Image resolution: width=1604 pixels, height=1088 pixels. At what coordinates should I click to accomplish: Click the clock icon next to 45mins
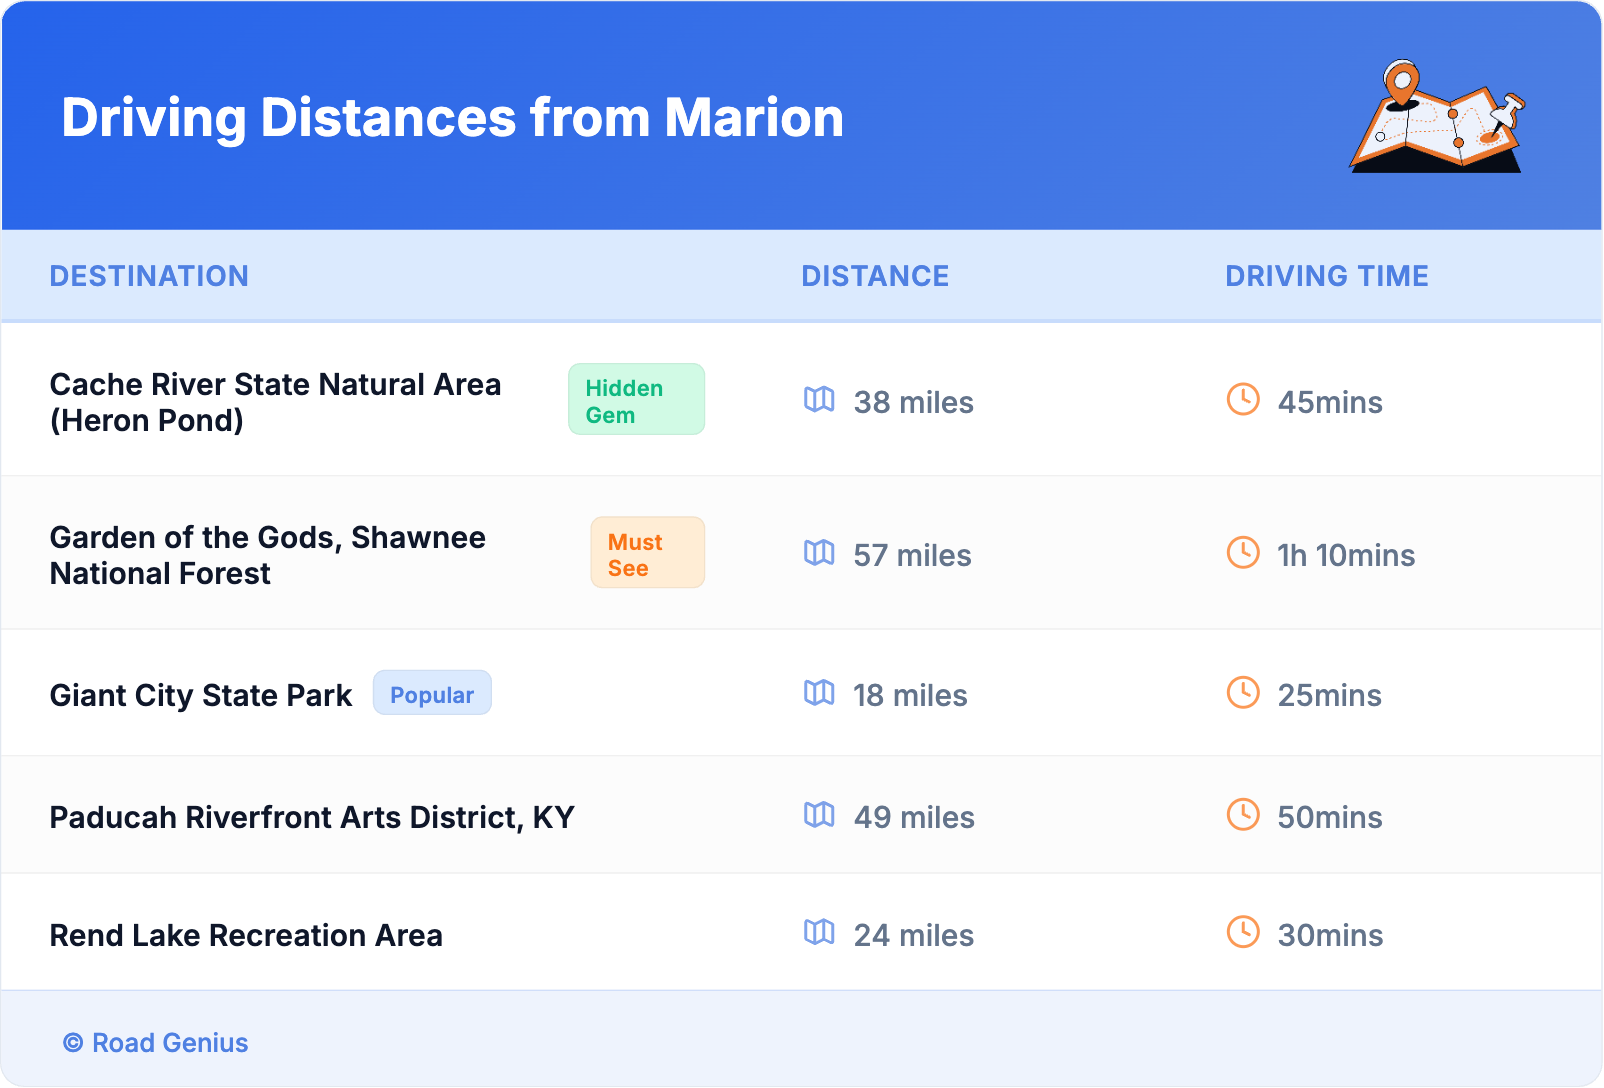1243,400
